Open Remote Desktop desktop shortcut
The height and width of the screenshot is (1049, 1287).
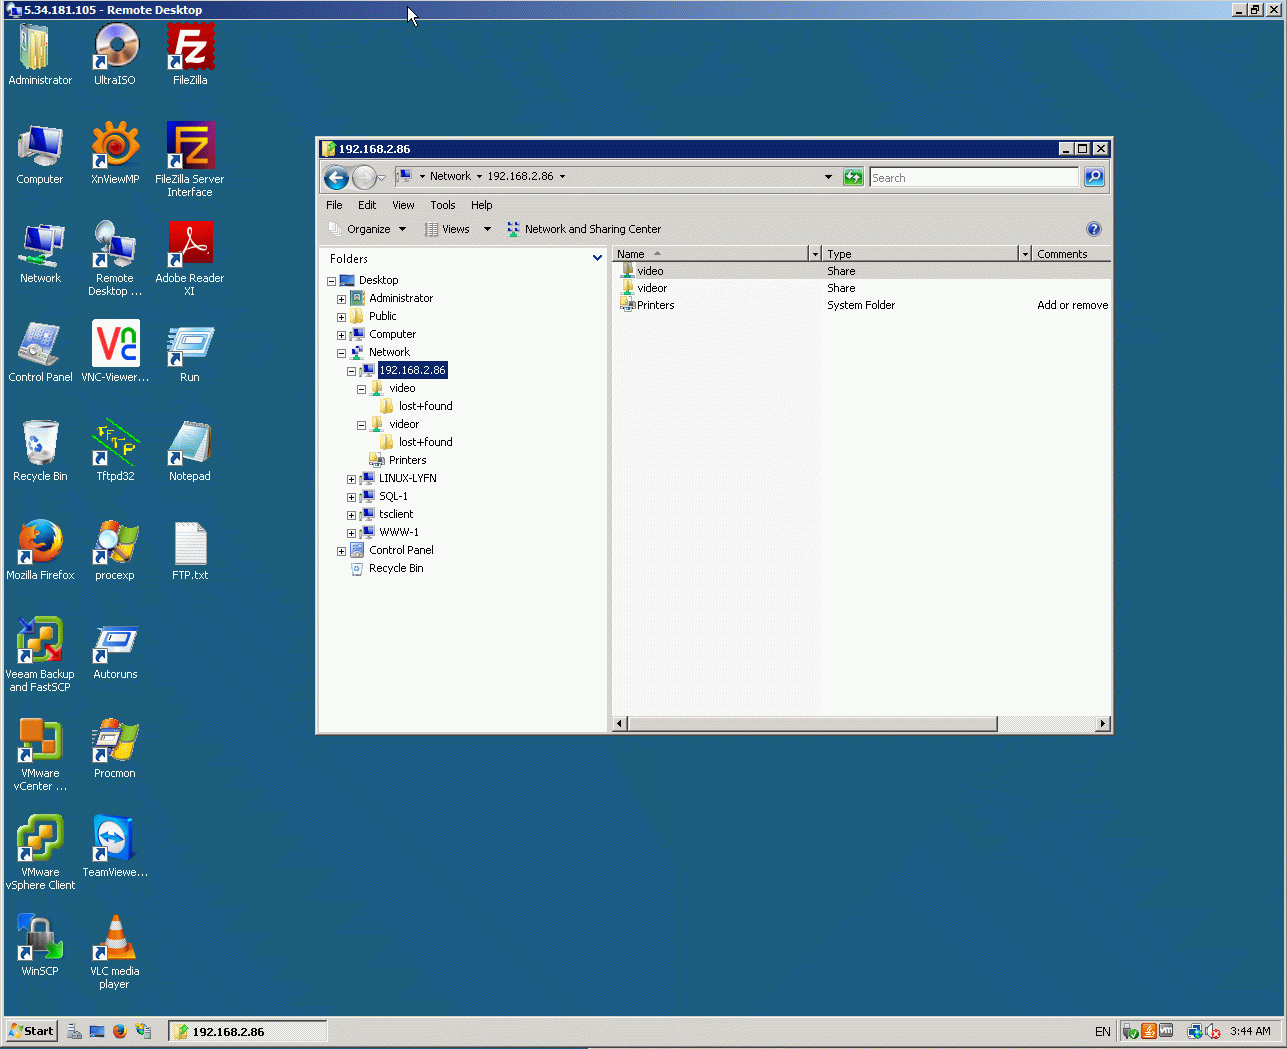pos(115,258)
